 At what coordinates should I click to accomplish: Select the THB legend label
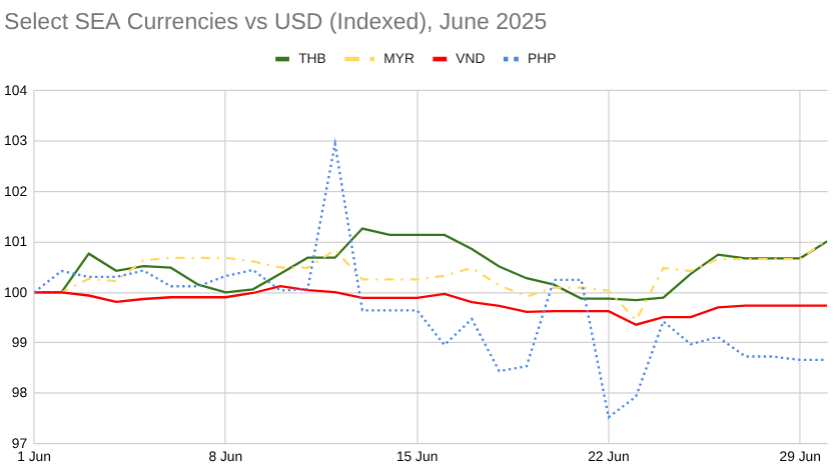312,58
